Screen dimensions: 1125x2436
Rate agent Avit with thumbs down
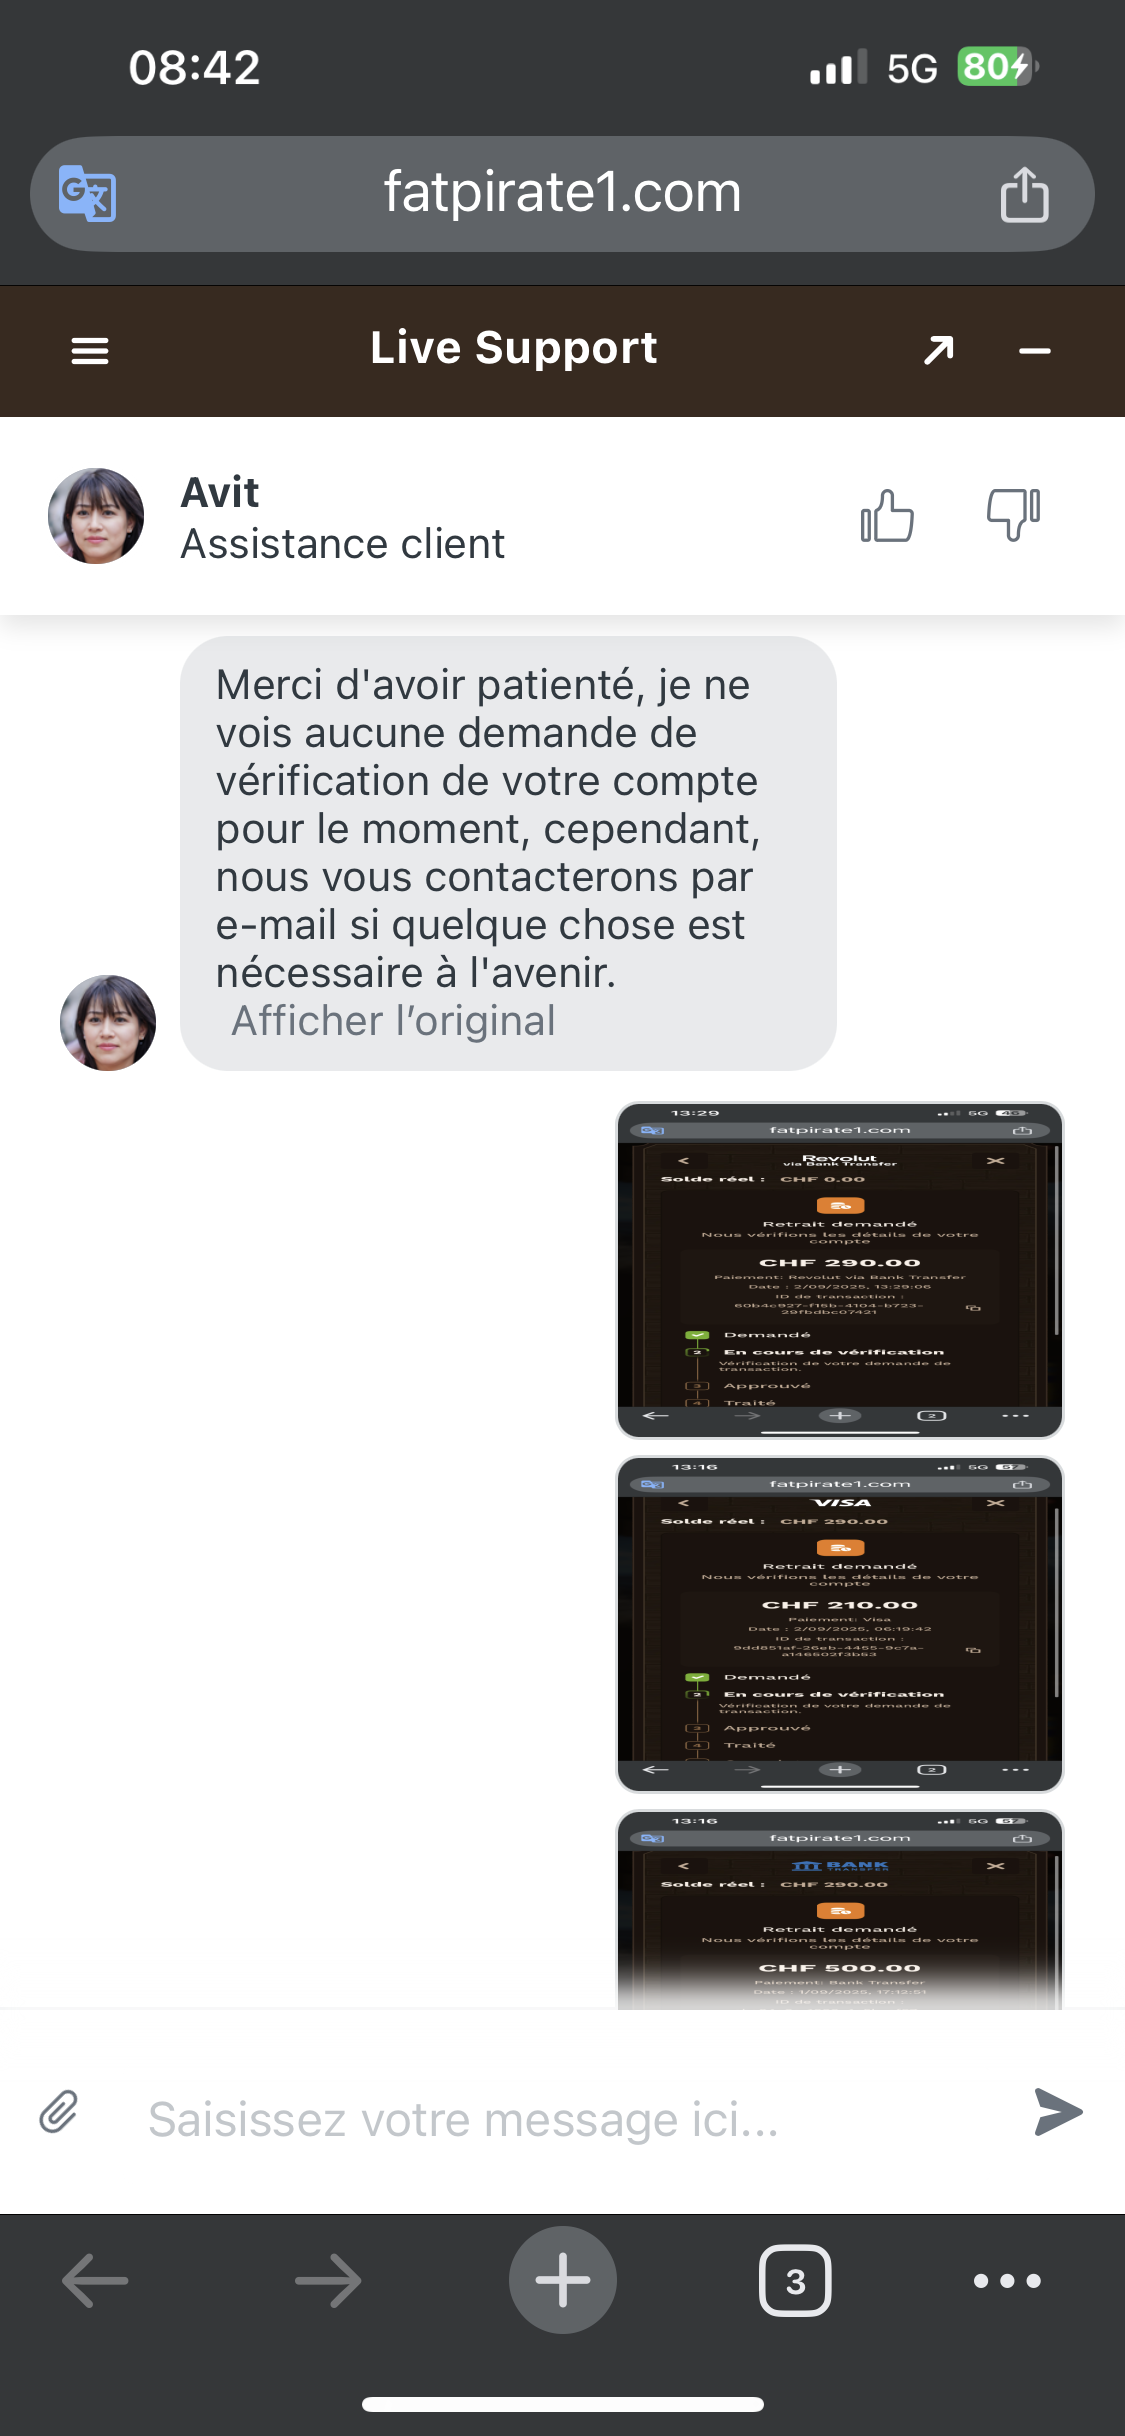1013,516
